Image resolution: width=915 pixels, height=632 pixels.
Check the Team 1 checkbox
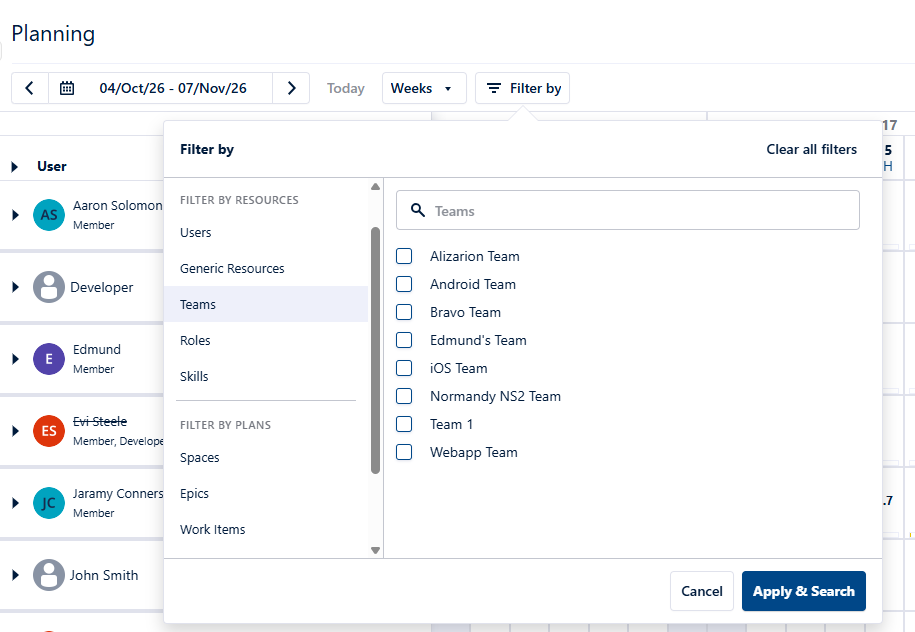[404, 424]
